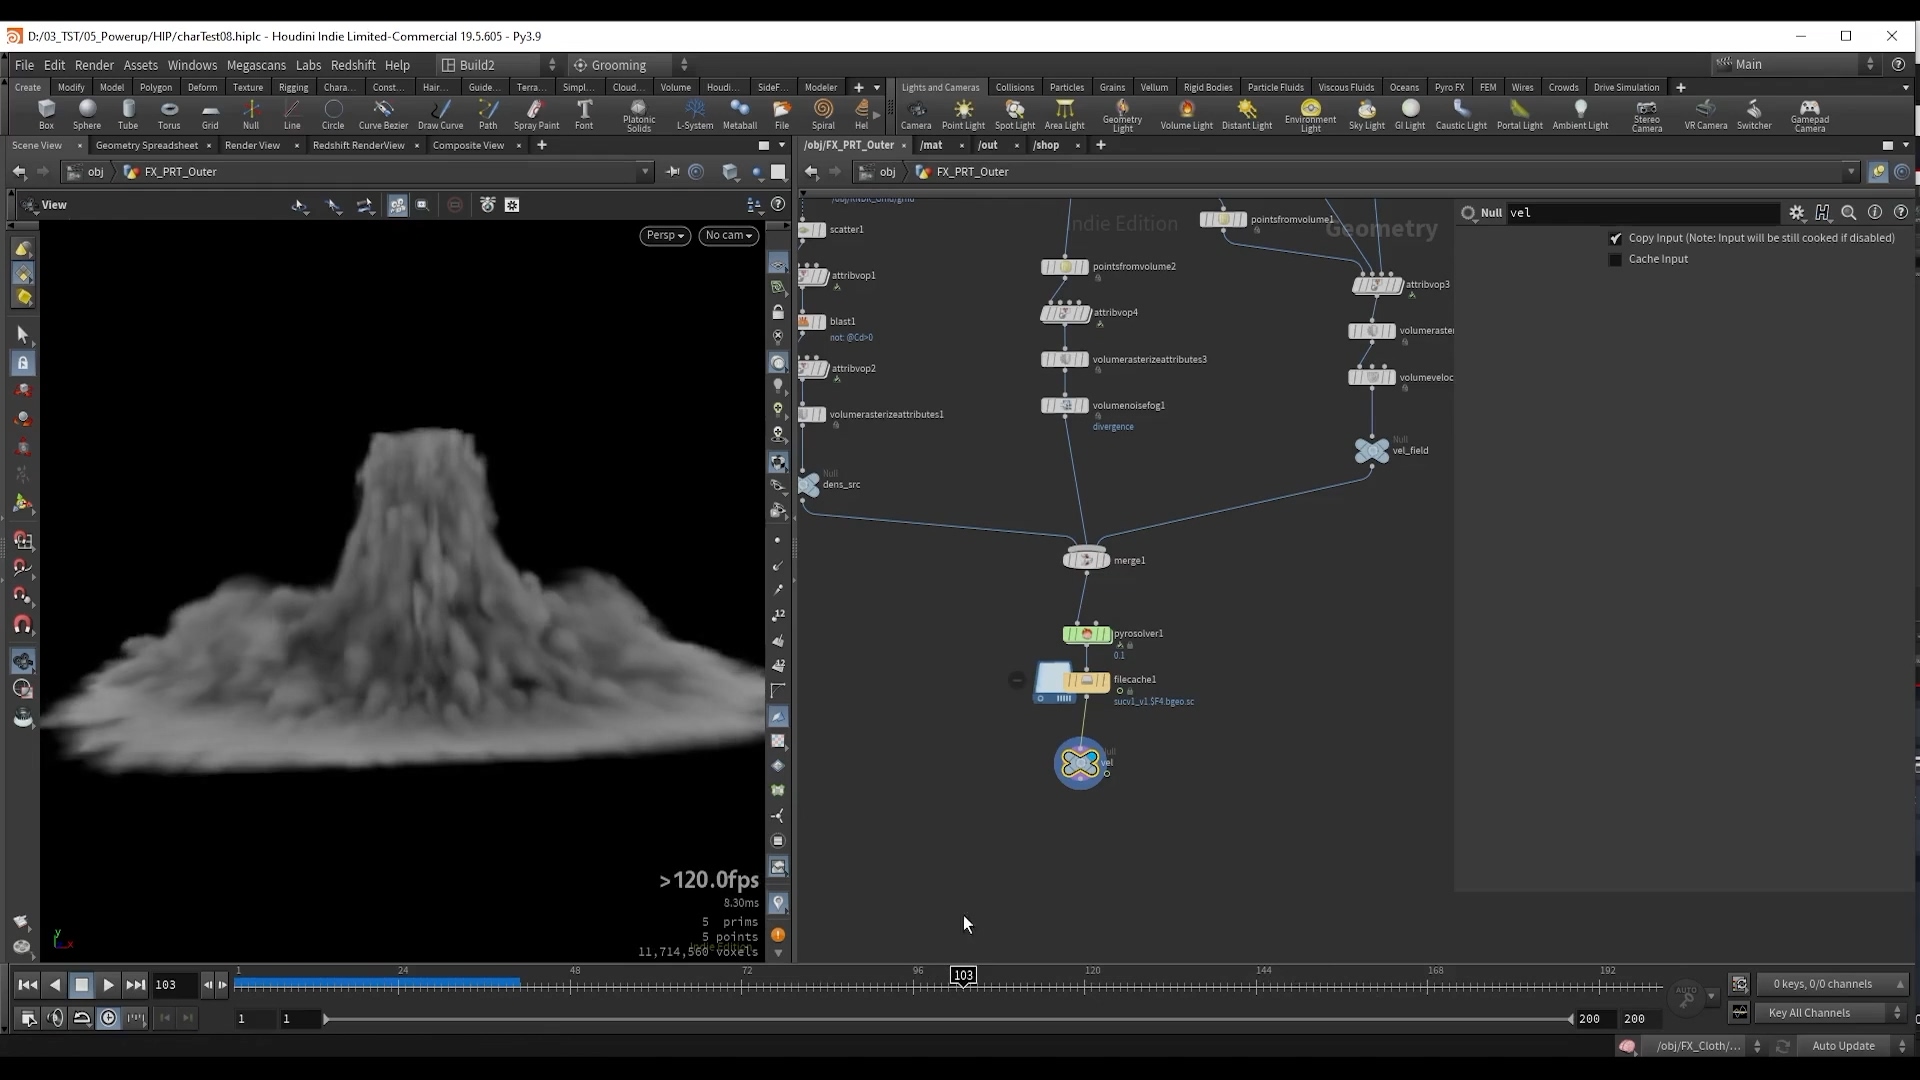Click the play button in playback controls
The height and width of the screenshot is (1080, 1920).
click(107, 984)
